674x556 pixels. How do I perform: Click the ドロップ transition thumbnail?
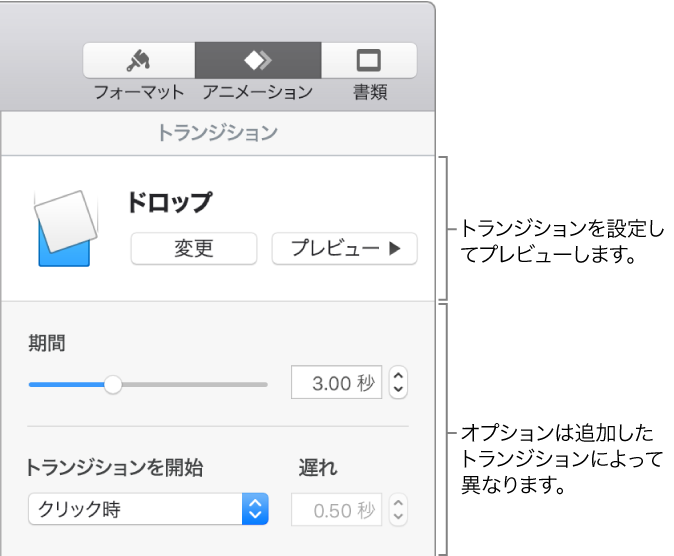66,228
